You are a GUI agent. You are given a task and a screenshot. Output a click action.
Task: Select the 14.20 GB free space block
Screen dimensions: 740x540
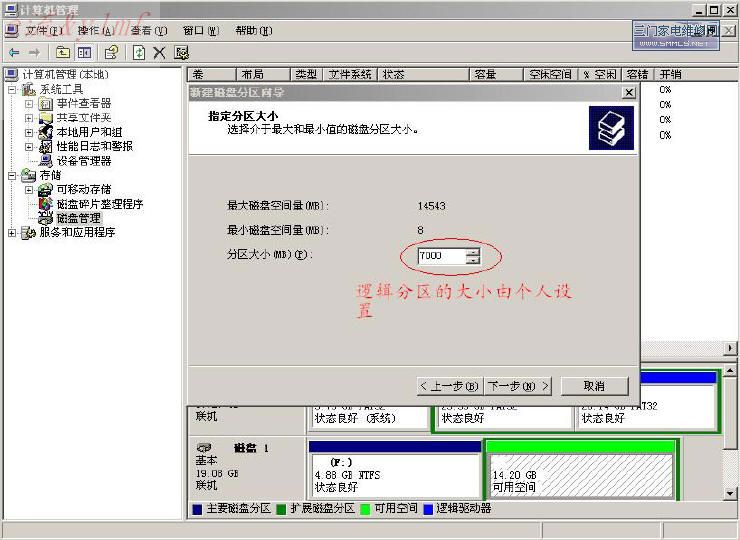(x=580, y=475)
